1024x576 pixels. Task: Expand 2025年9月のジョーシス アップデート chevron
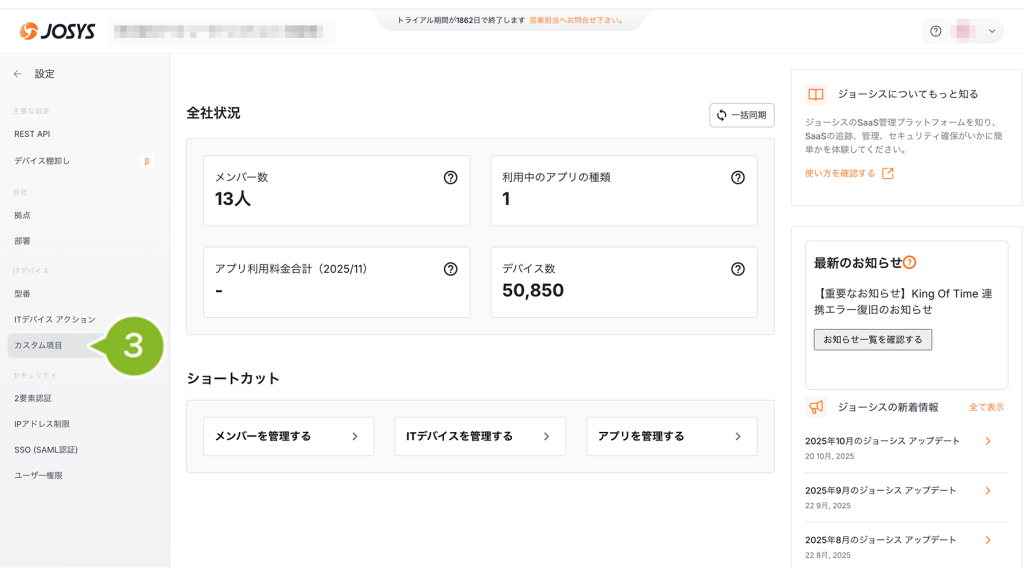[x=987, y=491]
